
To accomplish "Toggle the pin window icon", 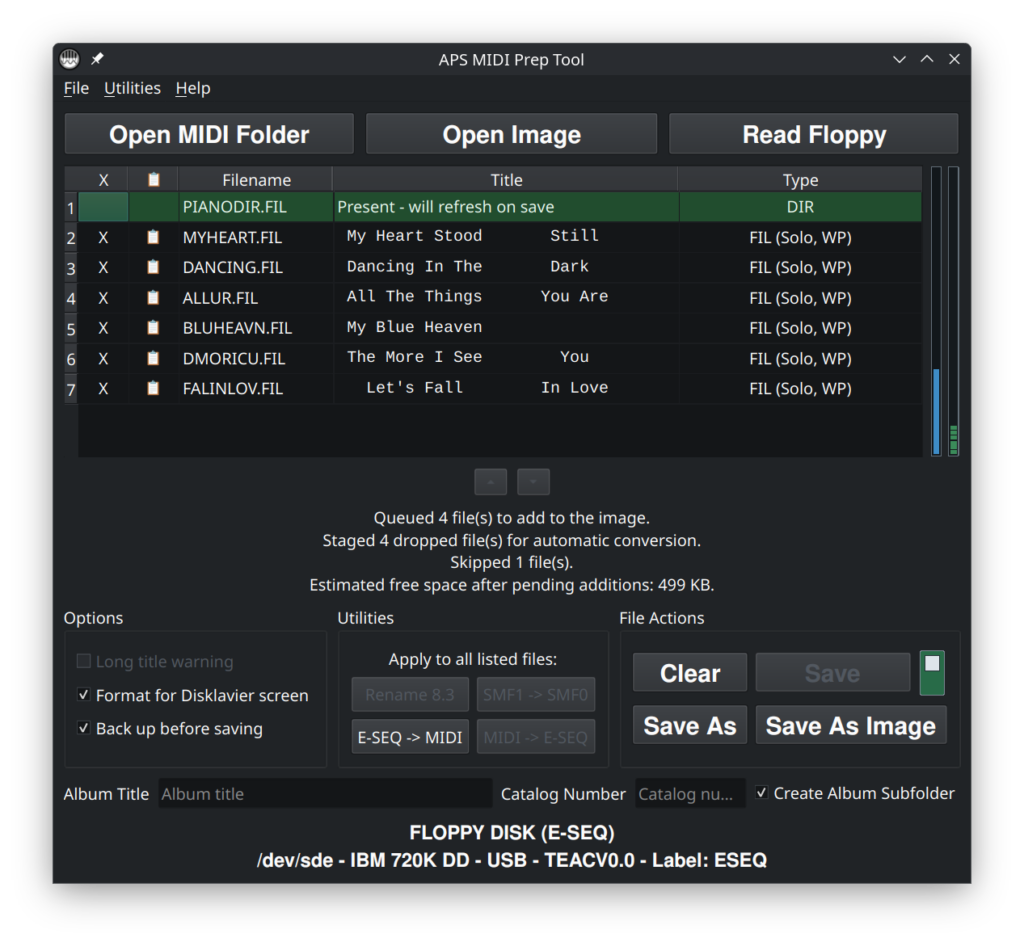I will (97, 59).
